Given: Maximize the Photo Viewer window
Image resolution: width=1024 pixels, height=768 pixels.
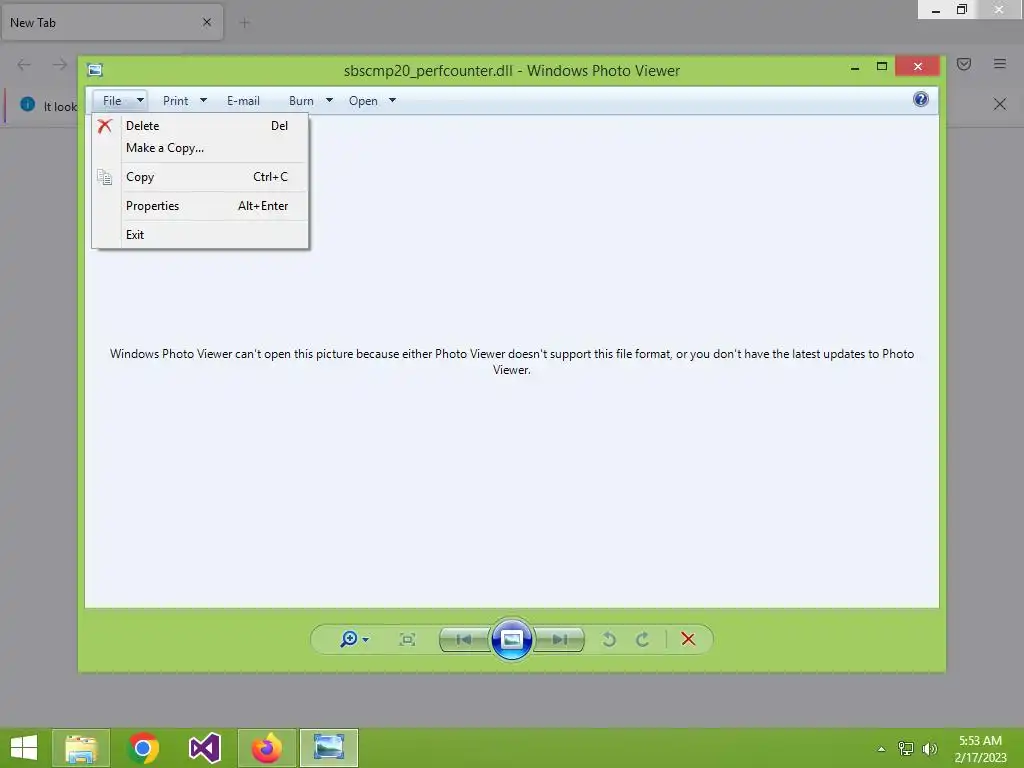Looking at the screenshot, I should tap(882, 67).
